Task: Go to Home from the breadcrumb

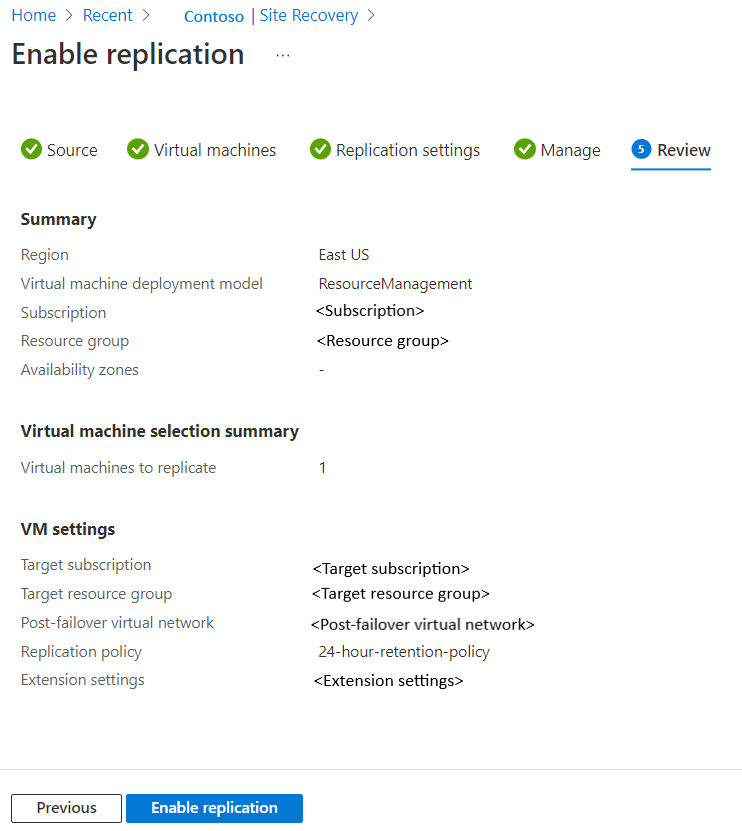Action: tap(33, 15)
